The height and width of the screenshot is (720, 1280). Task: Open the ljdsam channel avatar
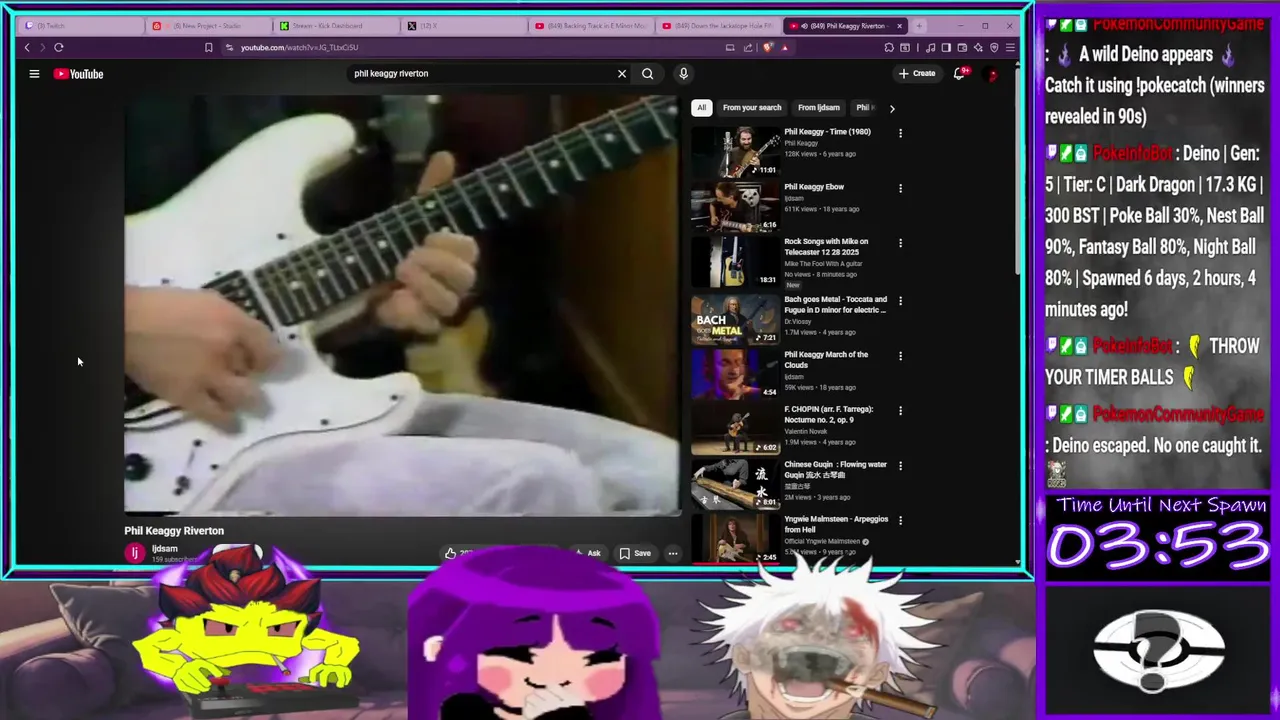pos(135,553)
